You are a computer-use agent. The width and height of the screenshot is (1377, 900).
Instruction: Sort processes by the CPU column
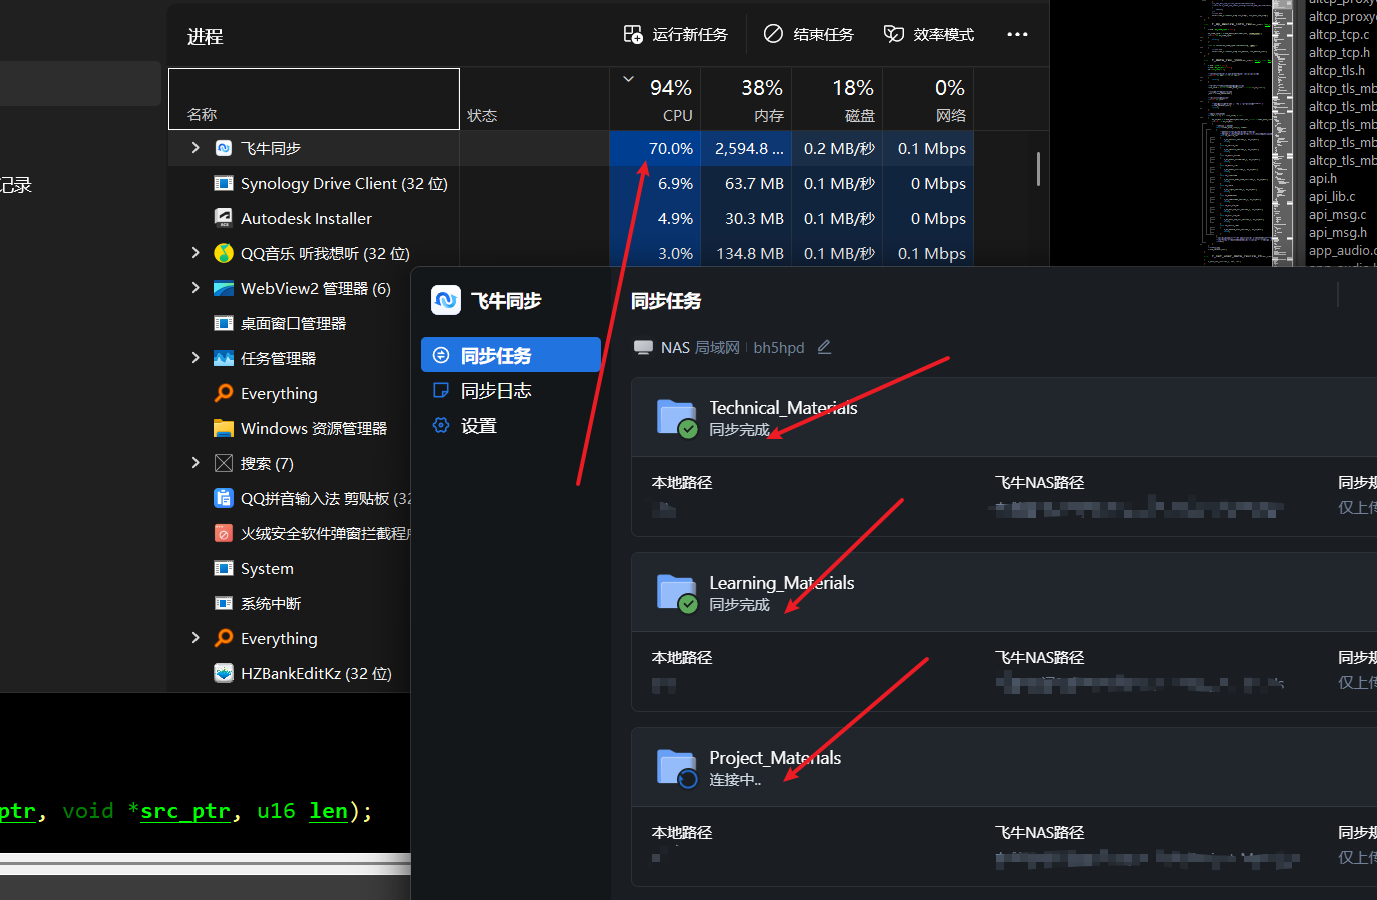[x=655, y=99]
